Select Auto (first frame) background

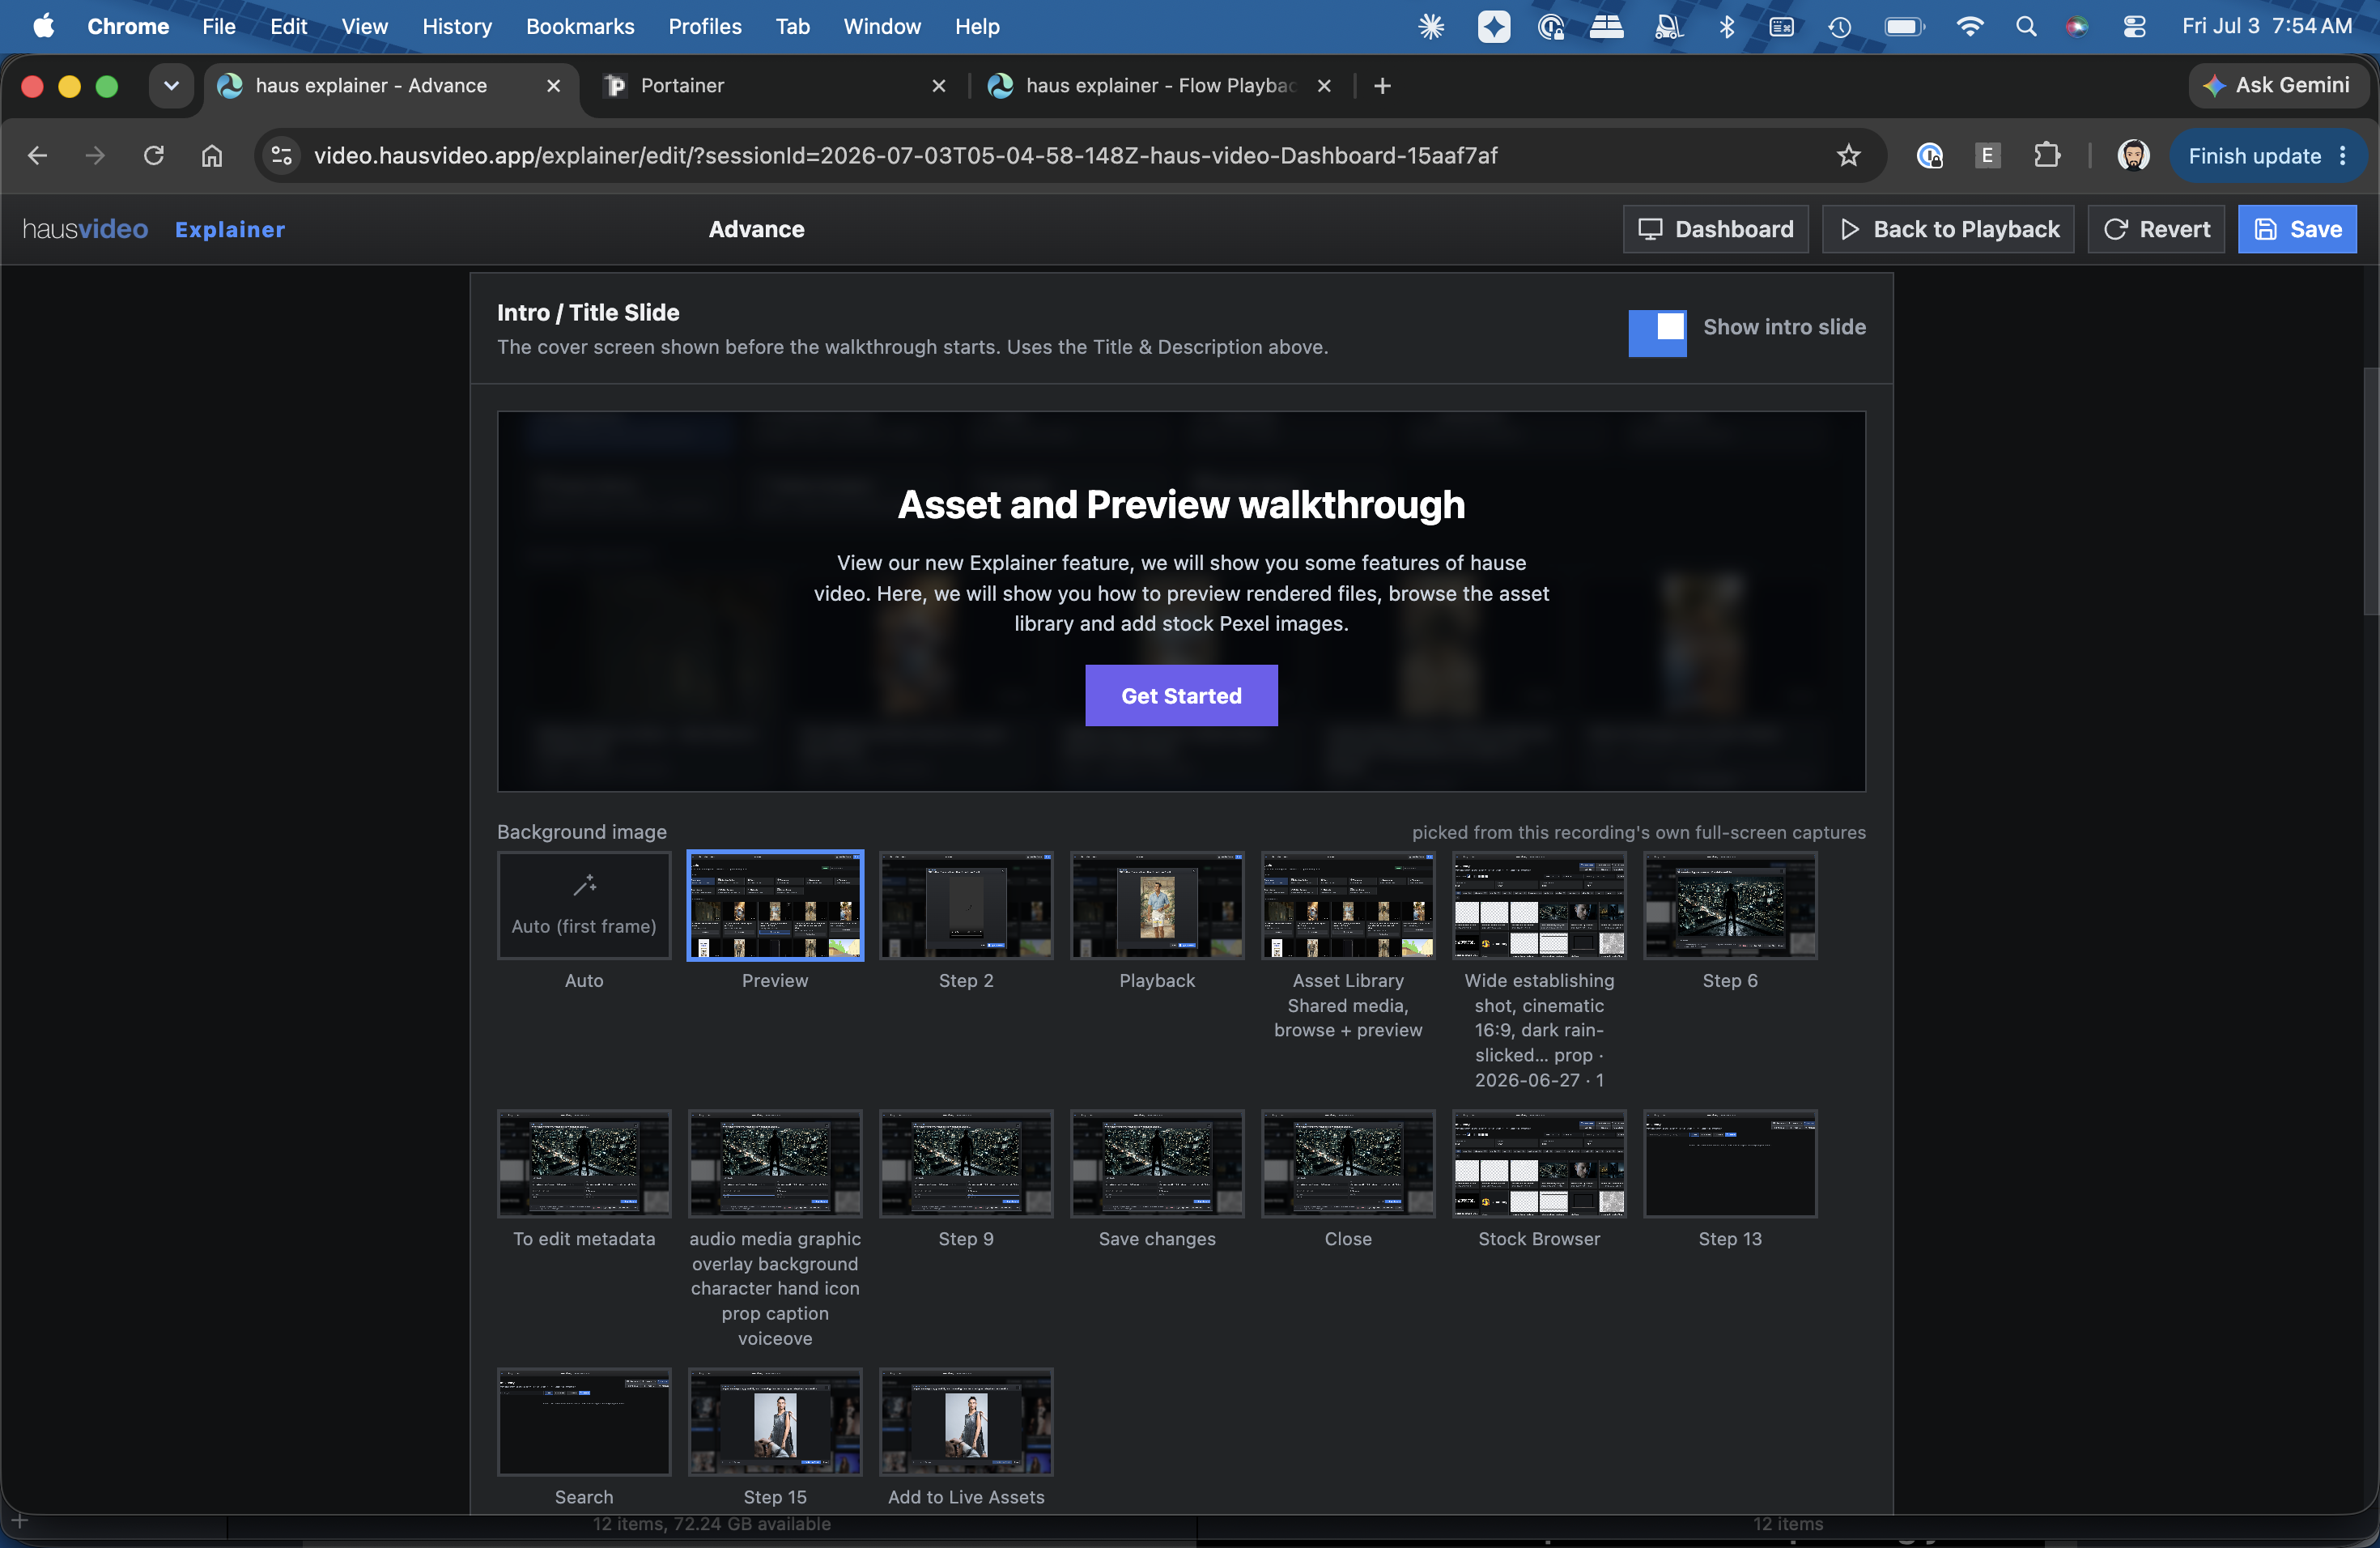point(584,905)
